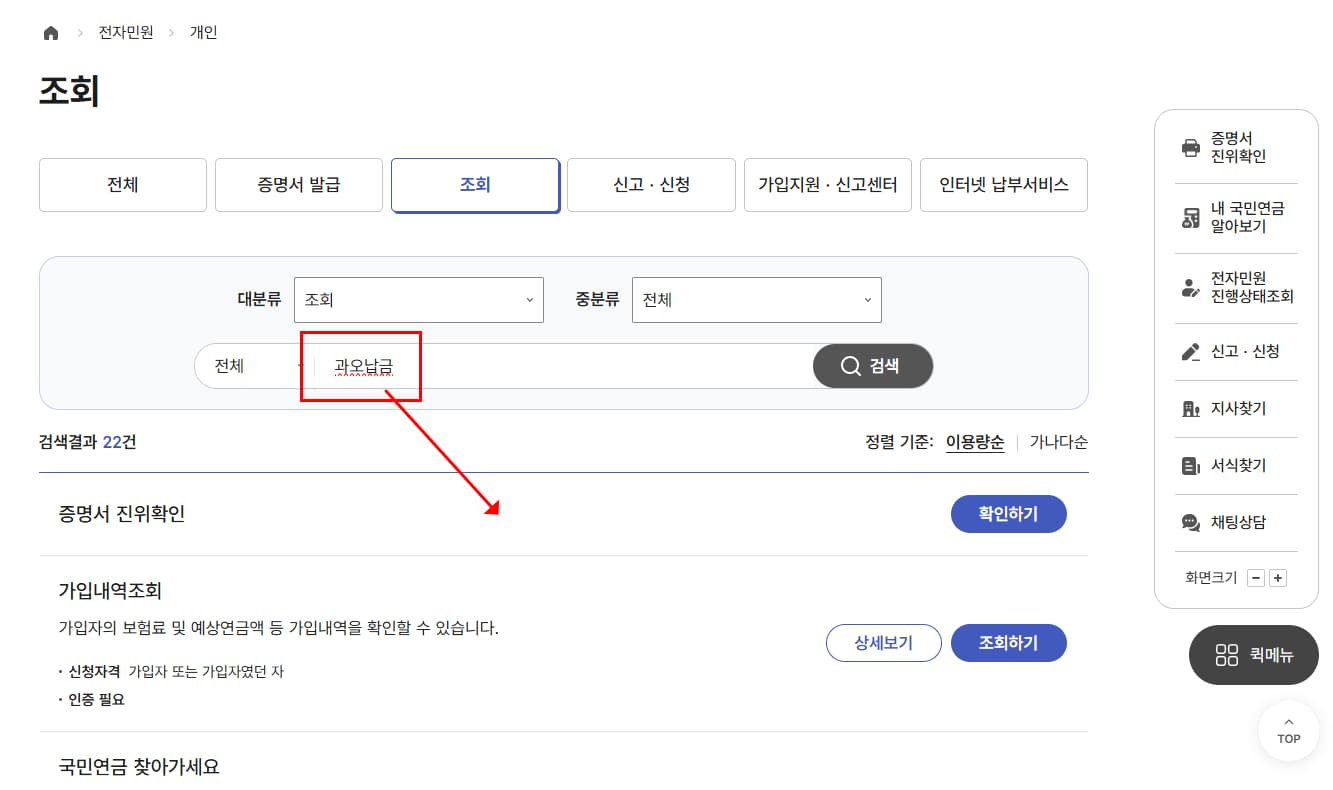Sort results by 가나다순
This screenshot has height=790, width=1333.
1058,441
